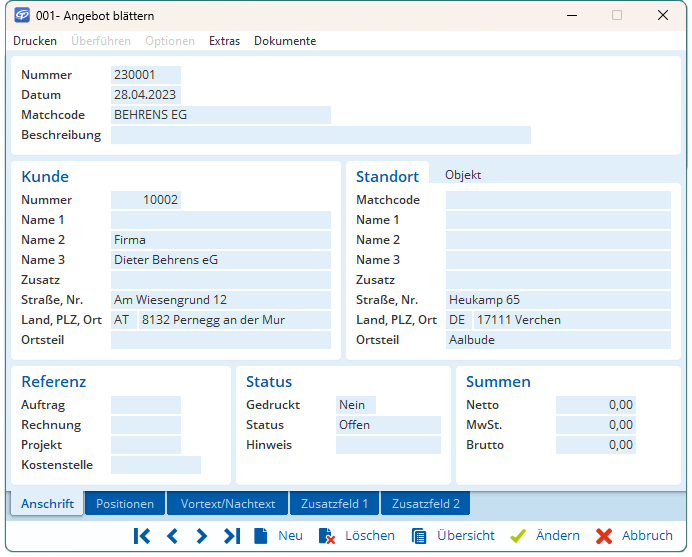Open the Vortext/Nachtext tab
Viewport: 692px width, 557px height.
(x=228, y=504)
